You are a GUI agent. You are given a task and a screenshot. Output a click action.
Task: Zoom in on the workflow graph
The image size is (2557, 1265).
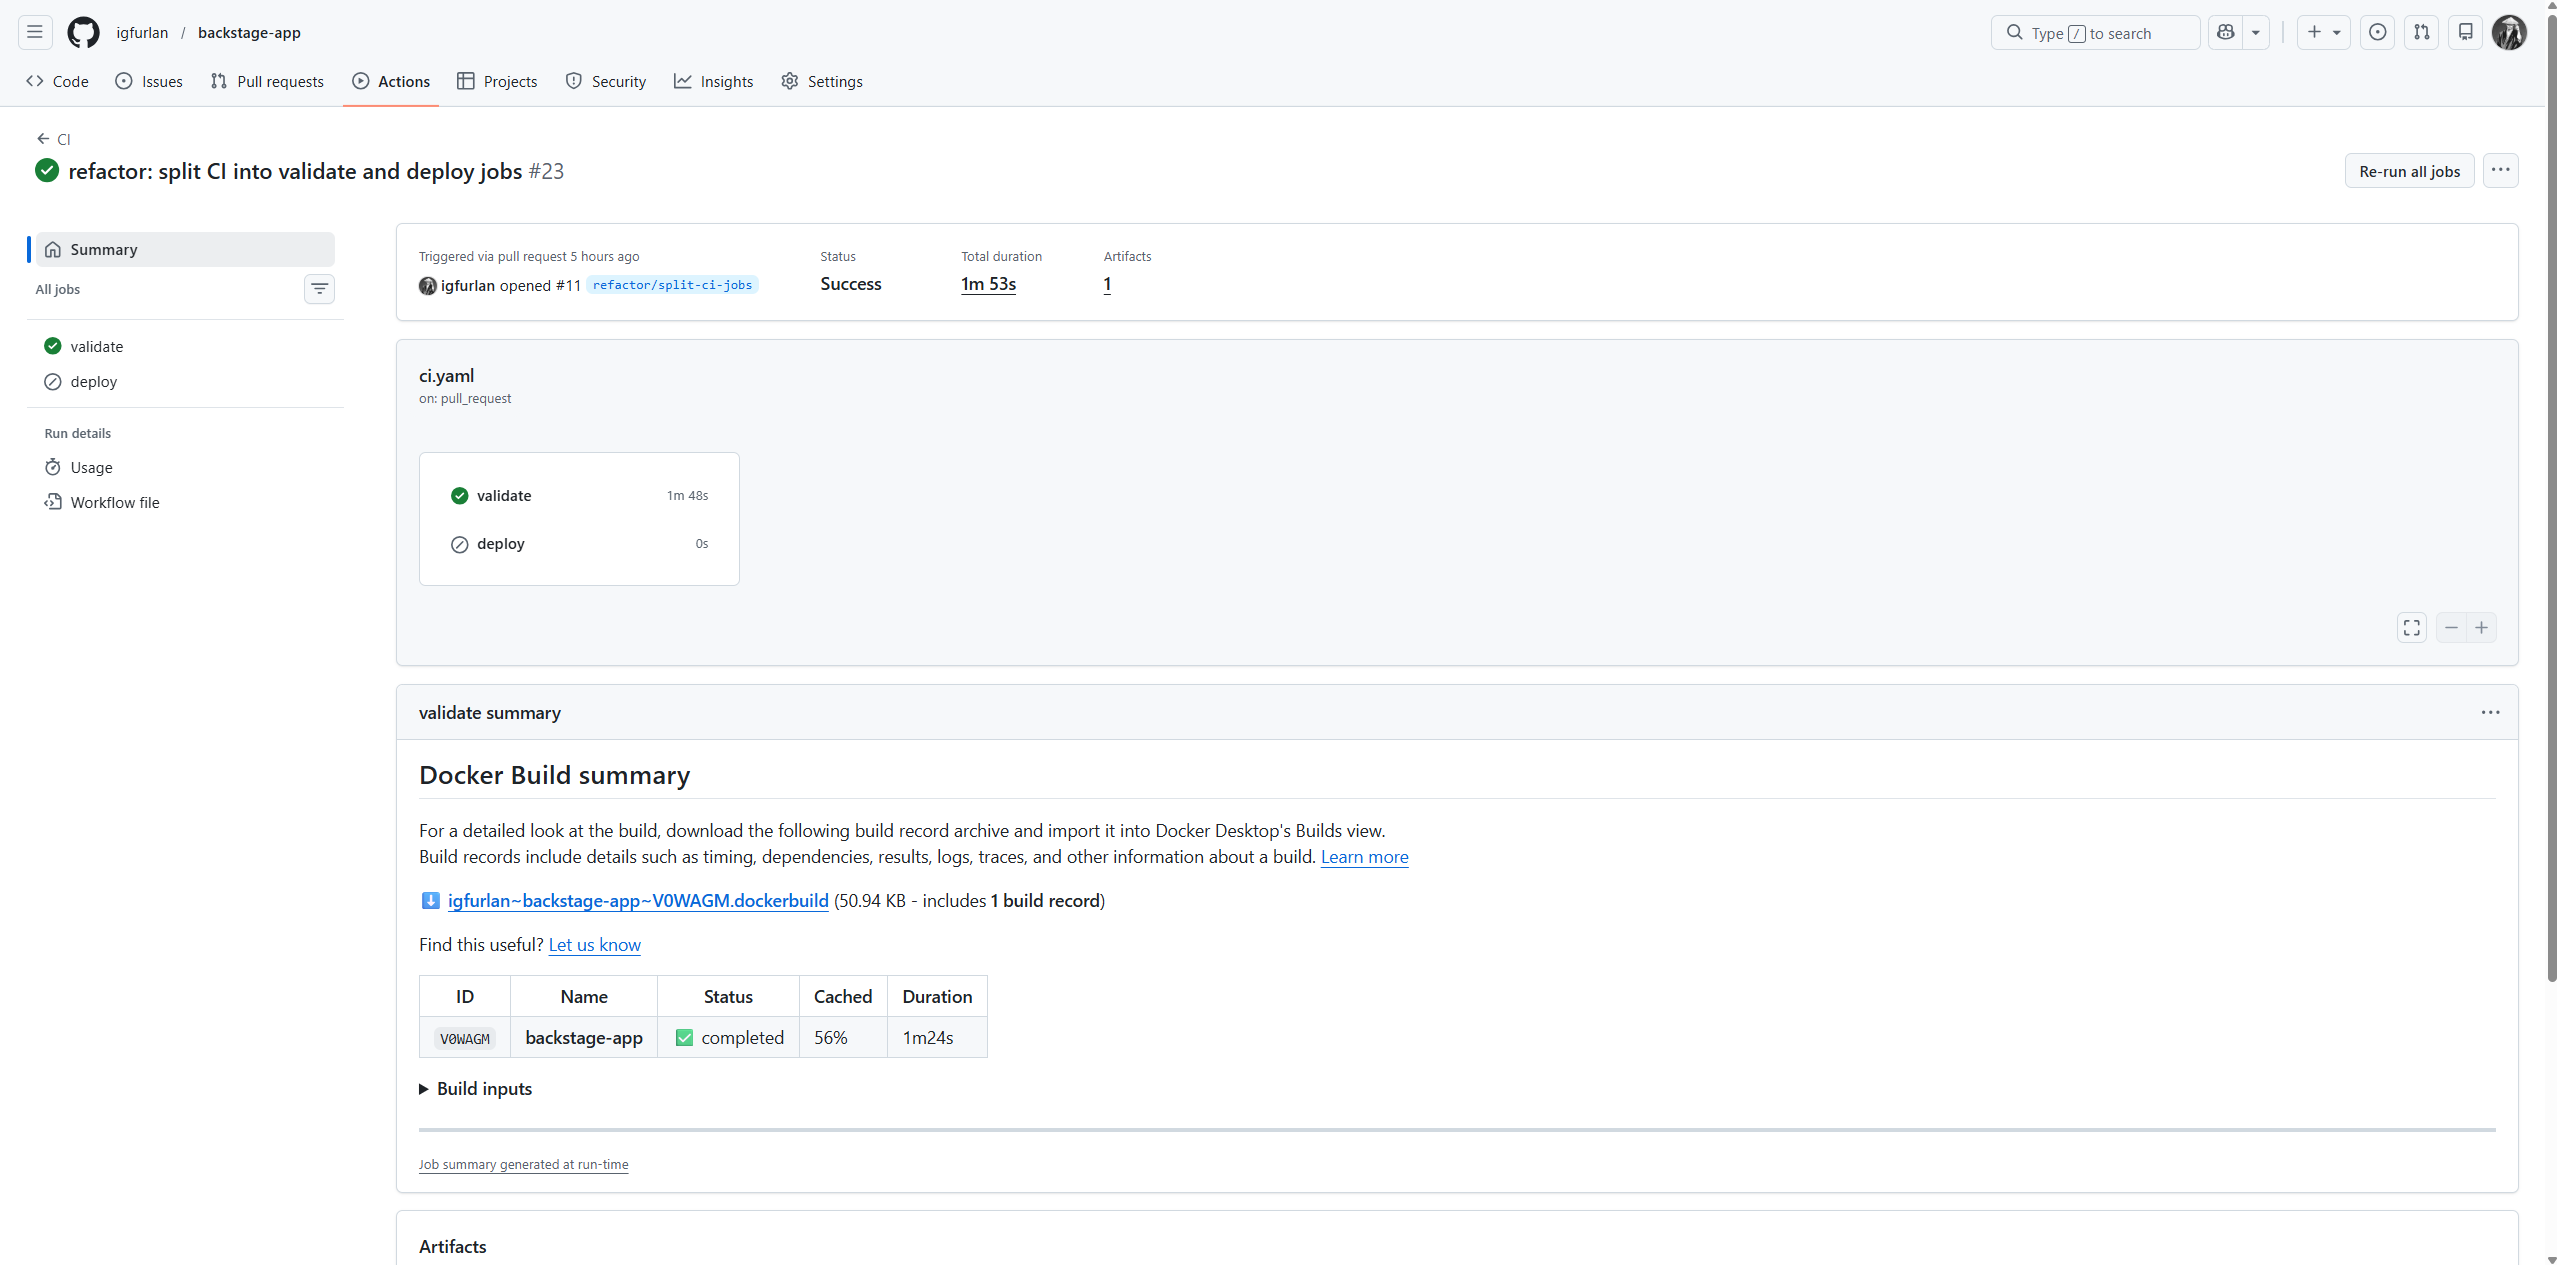(x=2482, y=627)
